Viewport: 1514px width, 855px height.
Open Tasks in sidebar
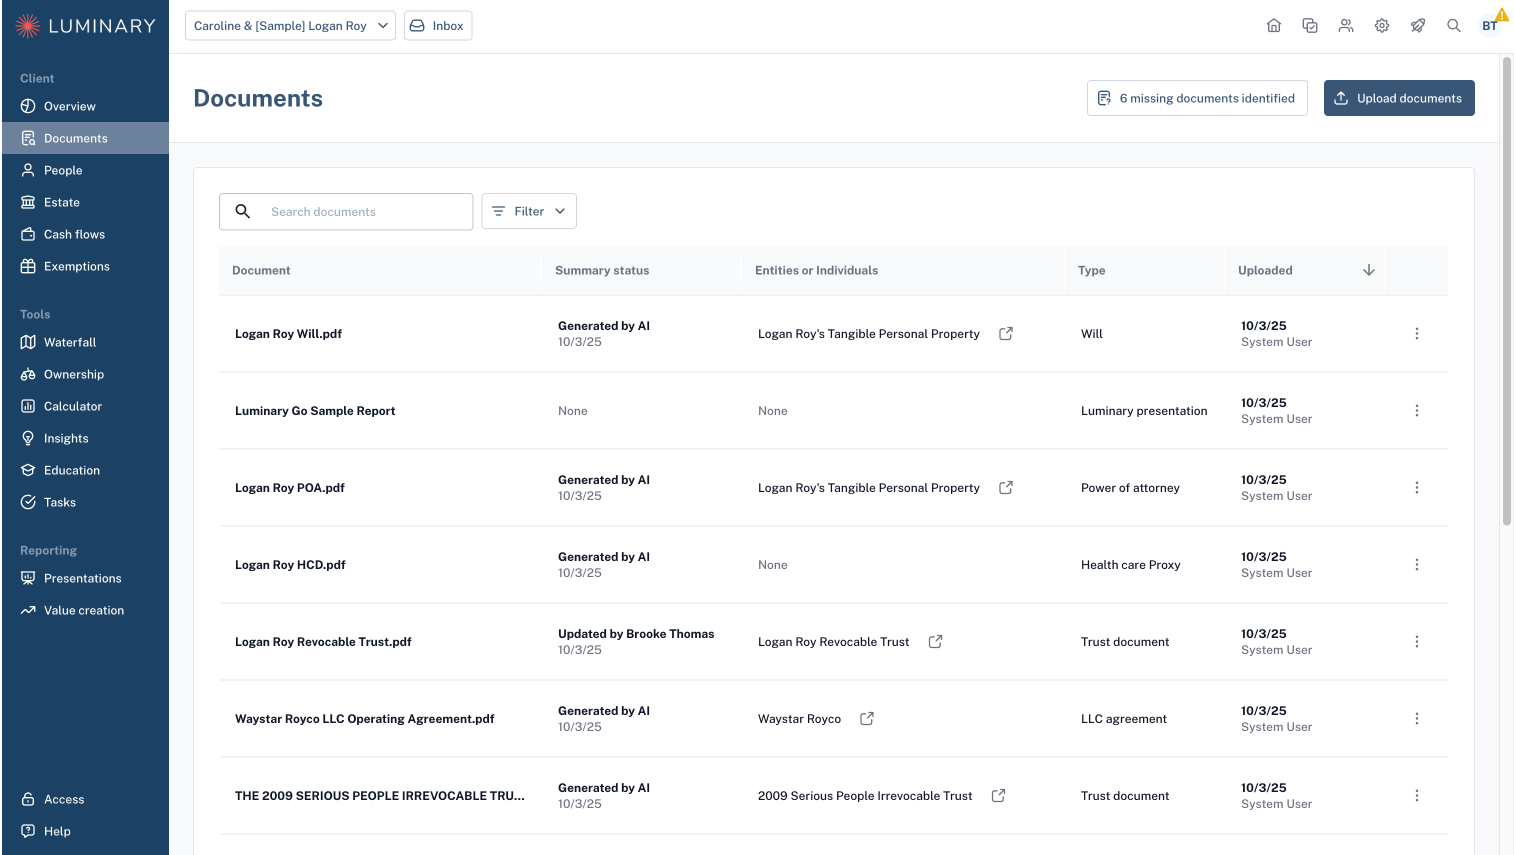[85, 502]
